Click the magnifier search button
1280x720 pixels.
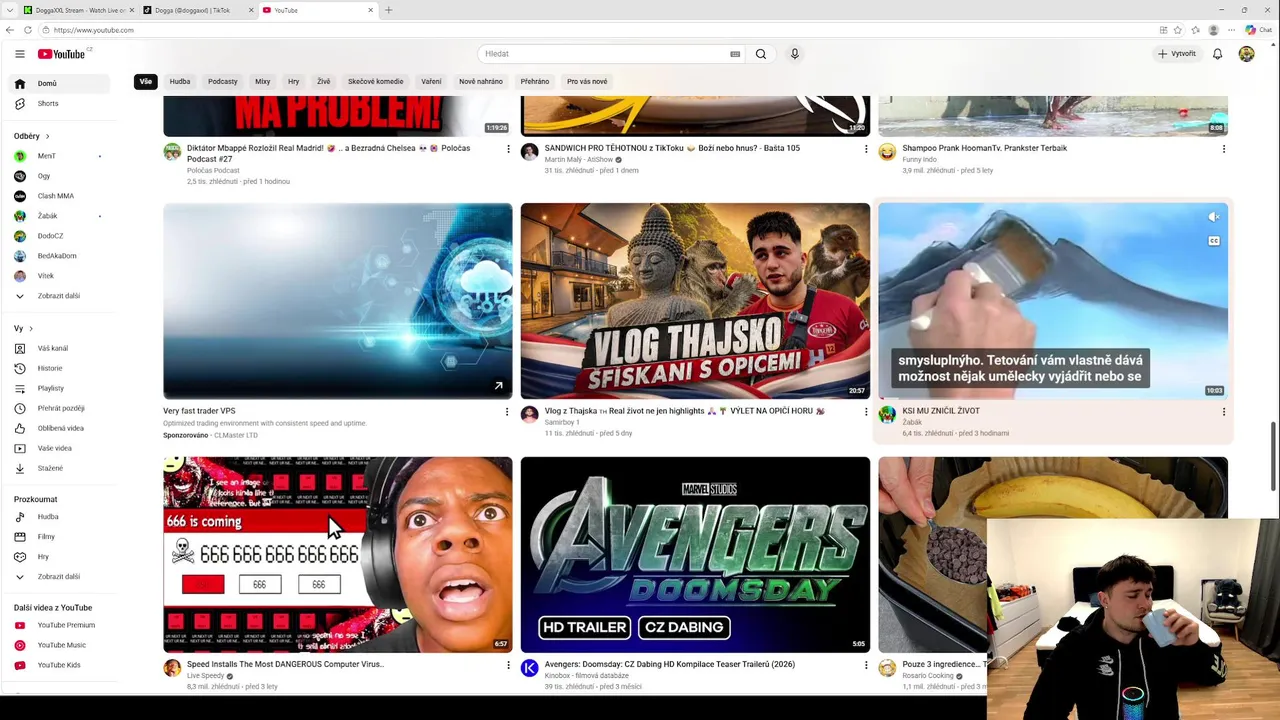point(761,54)
